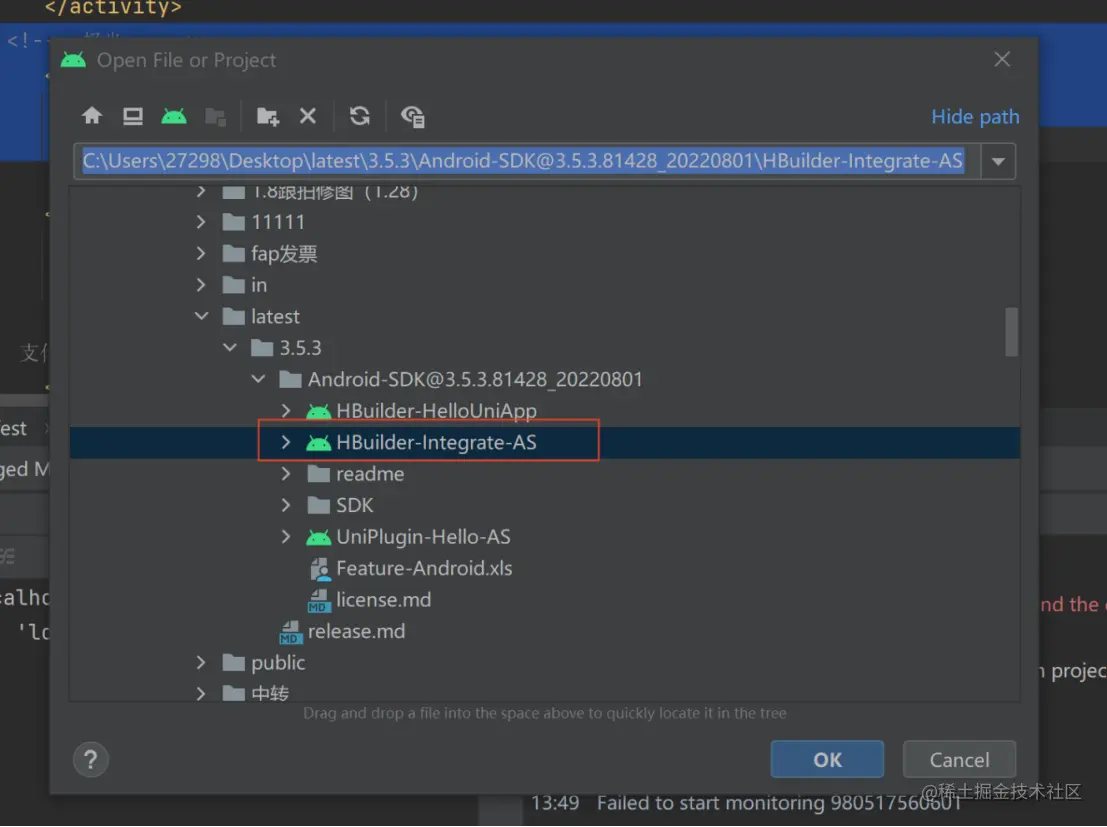
Task: Close the Open File or Project dialog
Action: point(1002,59)
